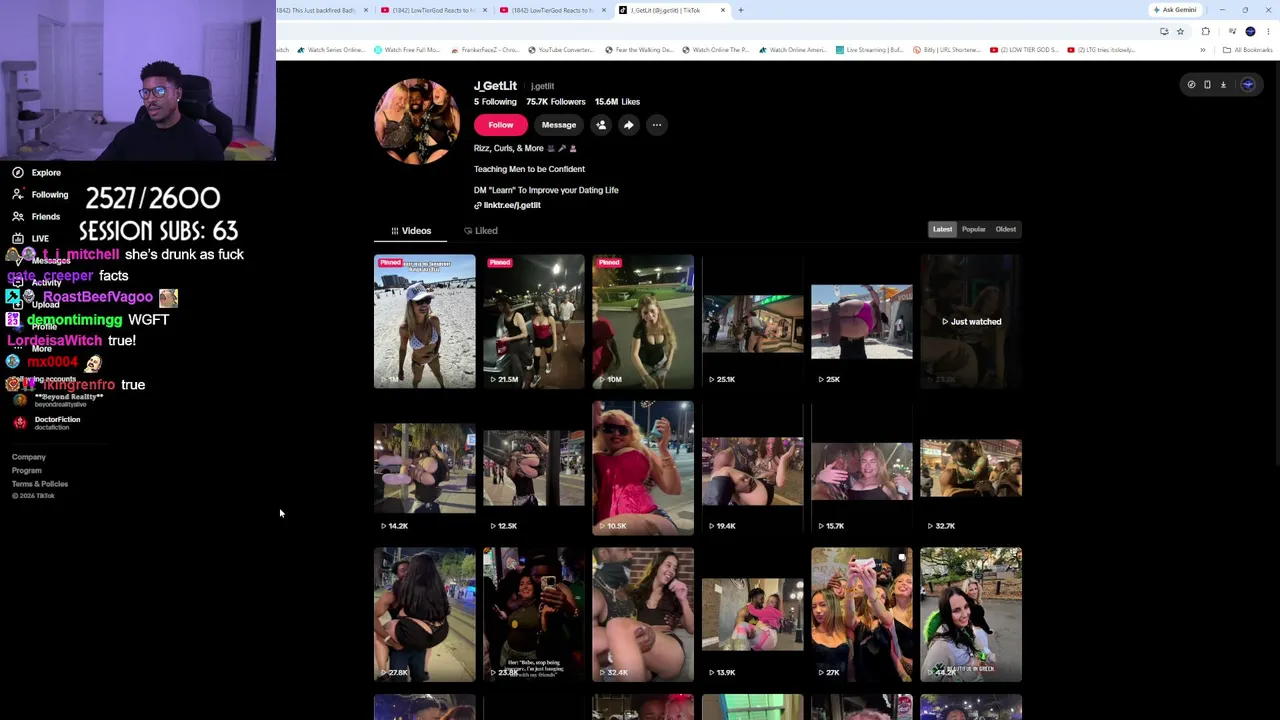Switch to the Videos tab

click(411, 231)
